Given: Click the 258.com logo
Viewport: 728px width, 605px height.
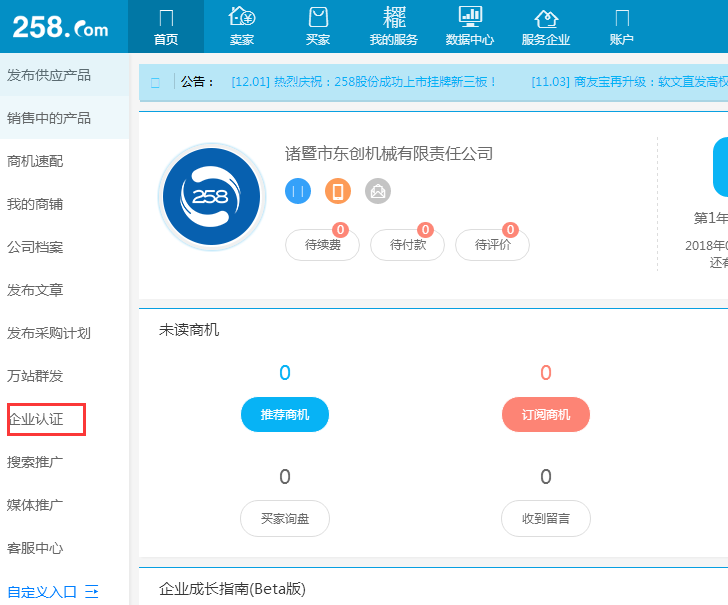Looking at the screenshot, I should point(60,27).
